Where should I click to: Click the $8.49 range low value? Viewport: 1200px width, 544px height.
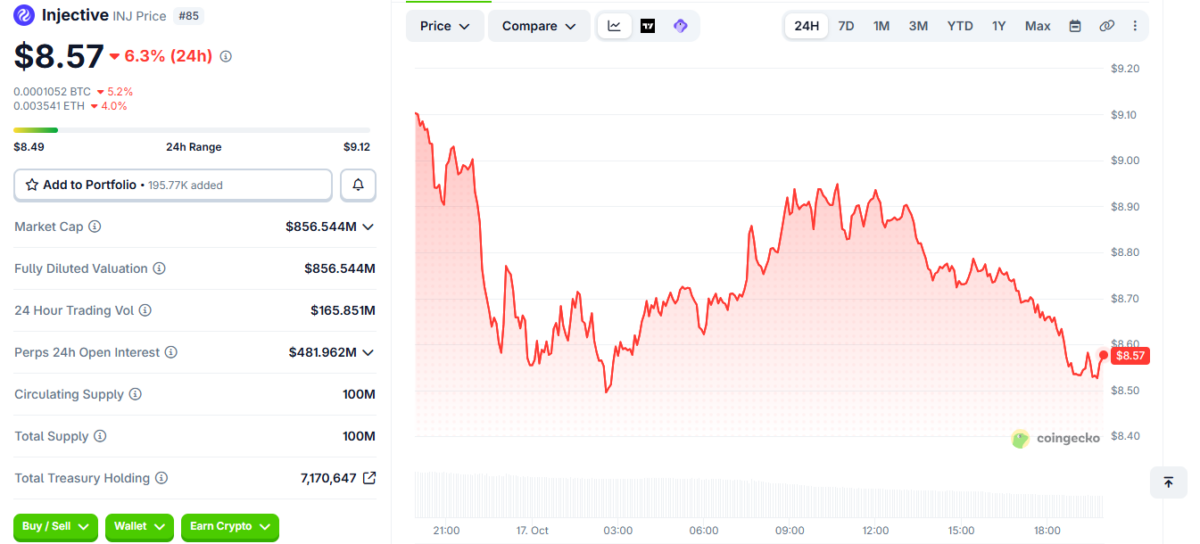tap(28, 147)
